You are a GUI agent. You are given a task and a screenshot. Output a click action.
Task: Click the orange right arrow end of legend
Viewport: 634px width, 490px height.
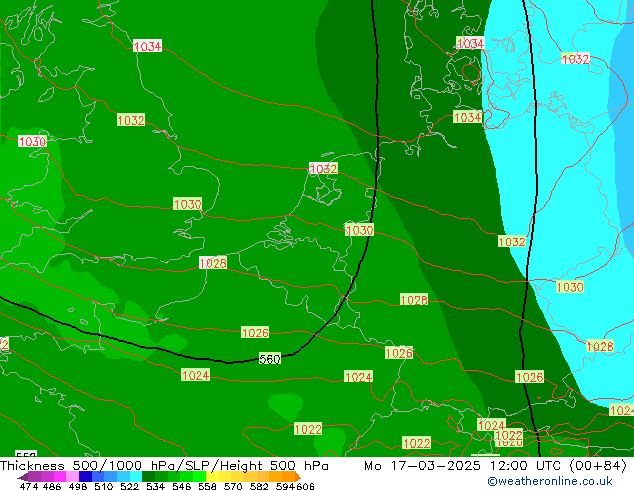pos(298,477)
